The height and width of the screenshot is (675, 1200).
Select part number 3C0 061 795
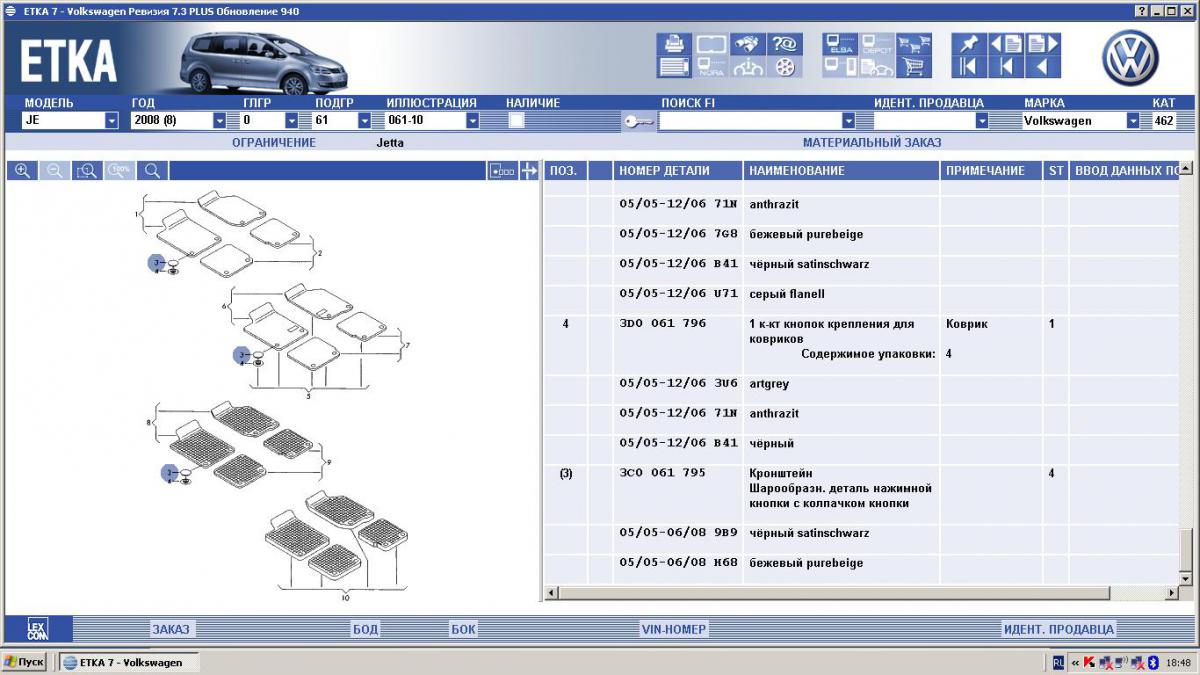click(663, 473)
